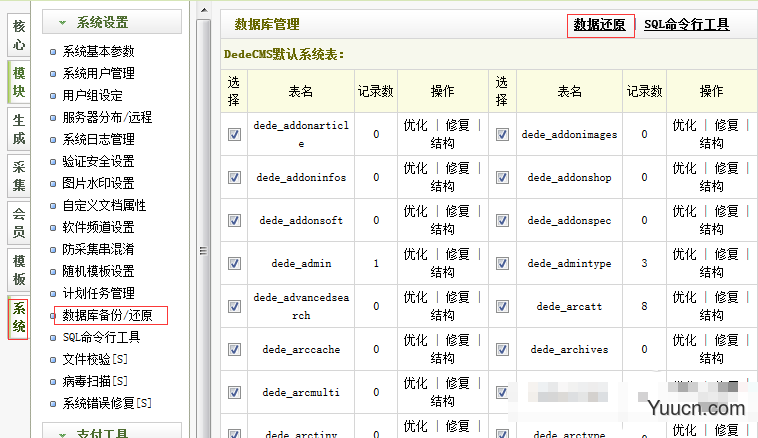Open 计划任务管理 menu item
This screenshot has width=758, height=438.
[x=98, y=293]
